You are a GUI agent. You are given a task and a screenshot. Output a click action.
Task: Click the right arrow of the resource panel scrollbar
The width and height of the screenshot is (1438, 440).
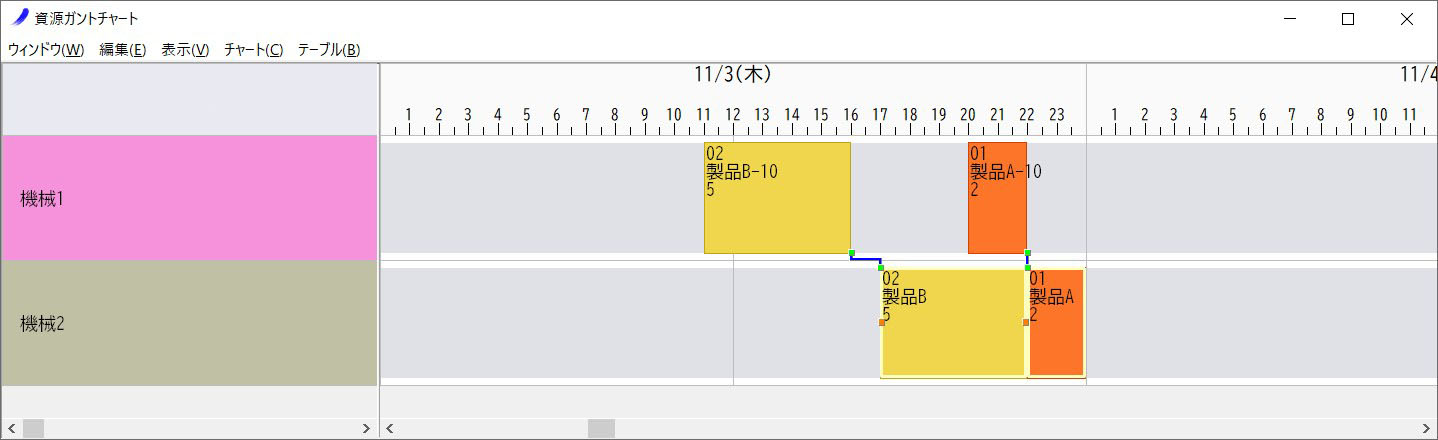click(366, 428)
